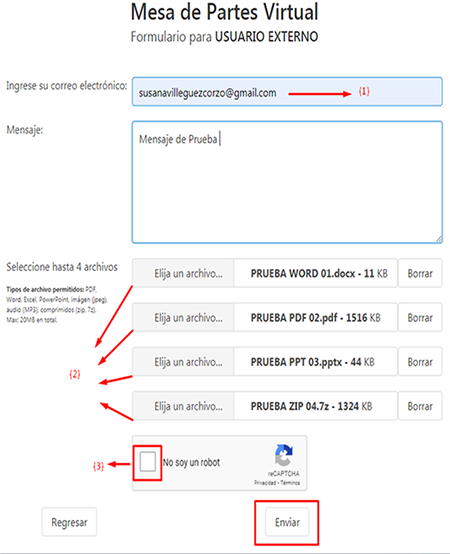The height and width of the screenshot is (554, 450).
Task: Remove PRUEBA ZIP 04.7z with Borrar
Action: [420, 406]
